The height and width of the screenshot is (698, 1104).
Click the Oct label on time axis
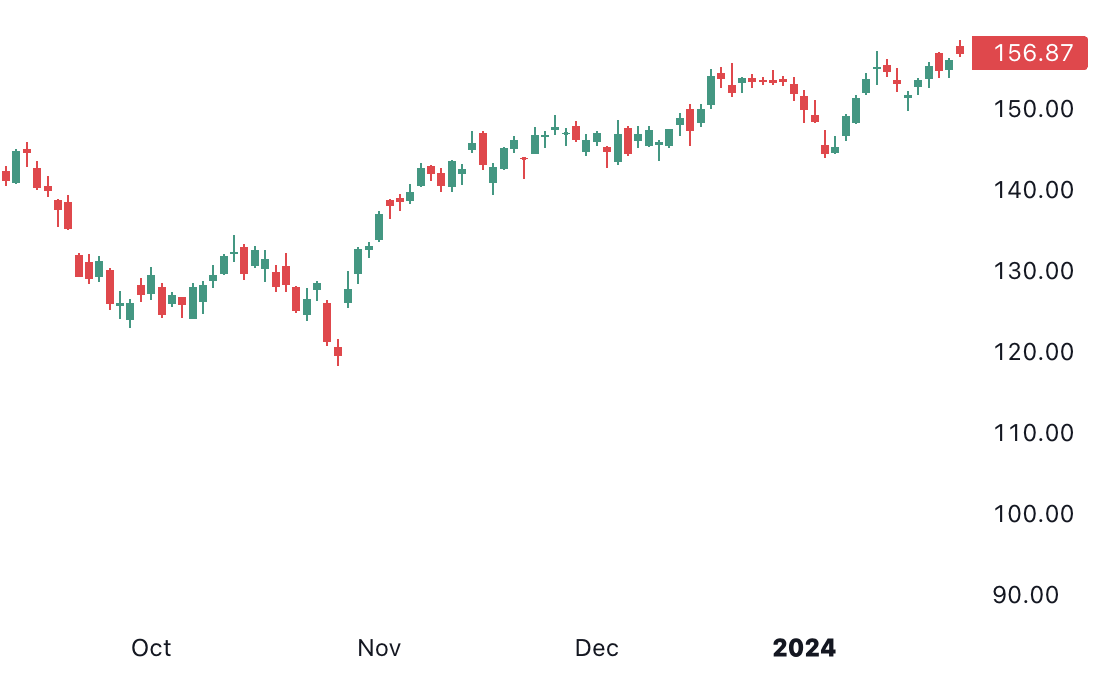[x=151, y=648]
